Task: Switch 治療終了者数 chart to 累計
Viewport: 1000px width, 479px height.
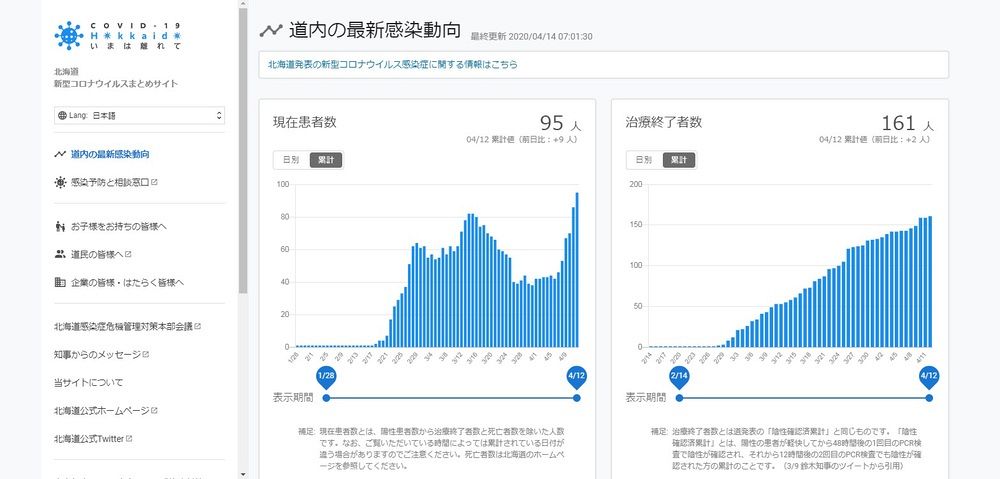Action: point(679,160)
